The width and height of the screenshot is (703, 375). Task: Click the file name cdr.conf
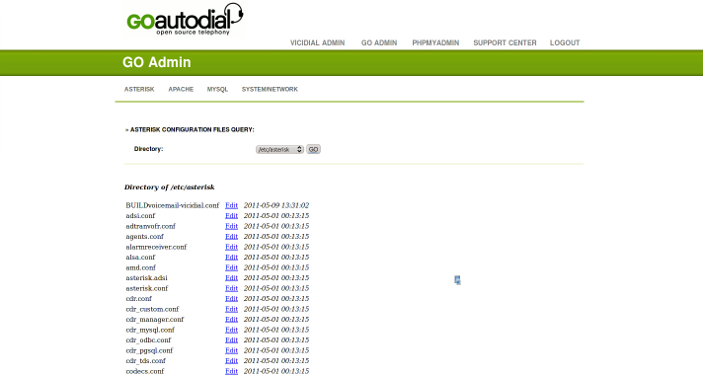pyautogui.click(x=139, y=298)
